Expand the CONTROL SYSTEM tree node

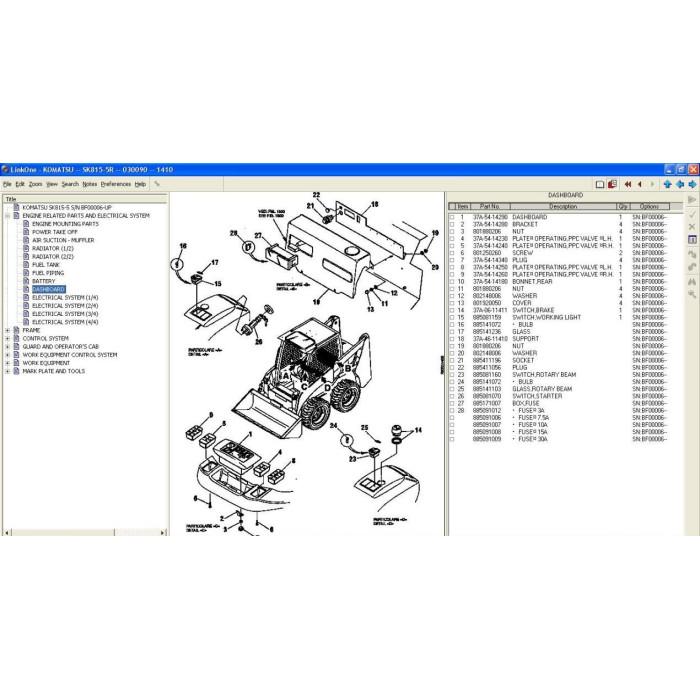(8, 338)
